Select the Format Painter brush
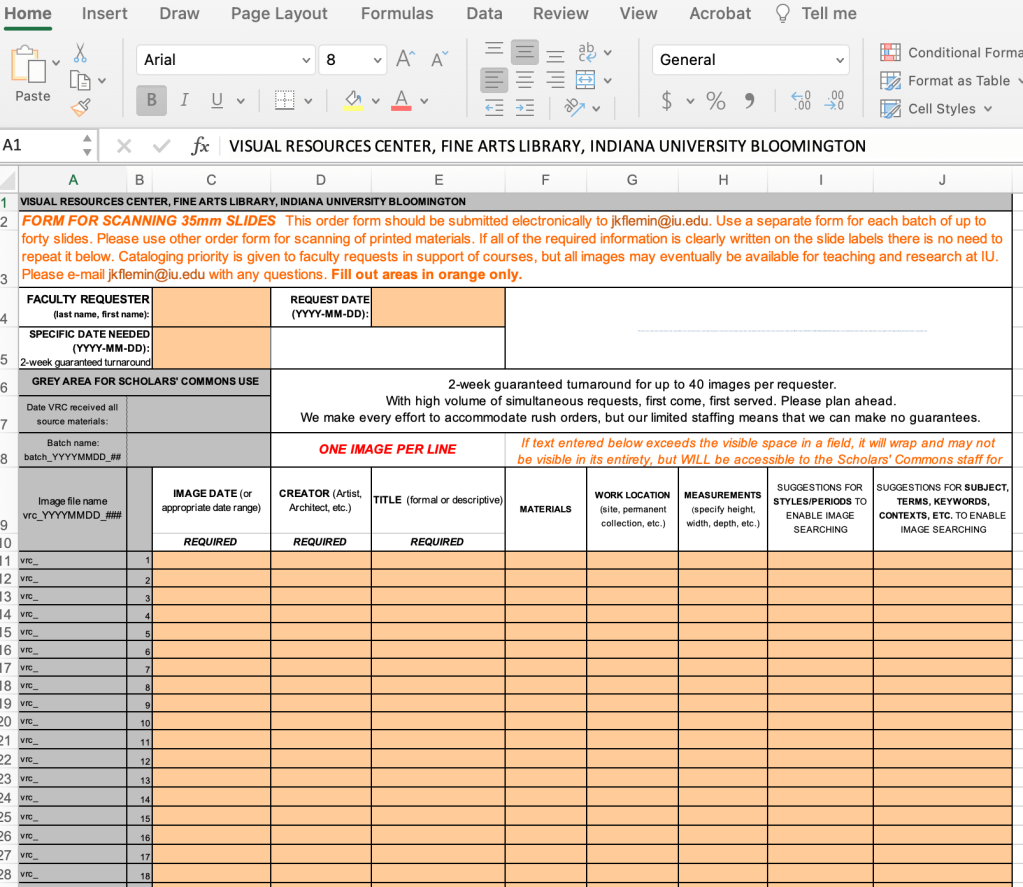The image size is (1023, 887). tap(80, 105)
